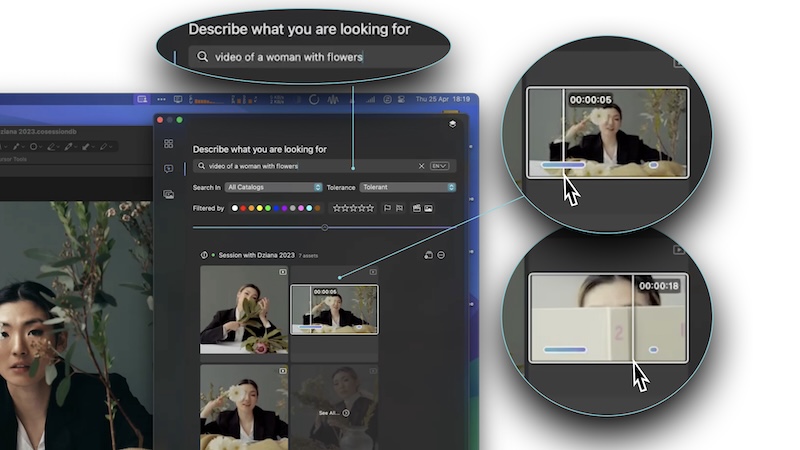Select circle cursor tool in background window
Screen dimensions: 800x450
tap(34, 147)
